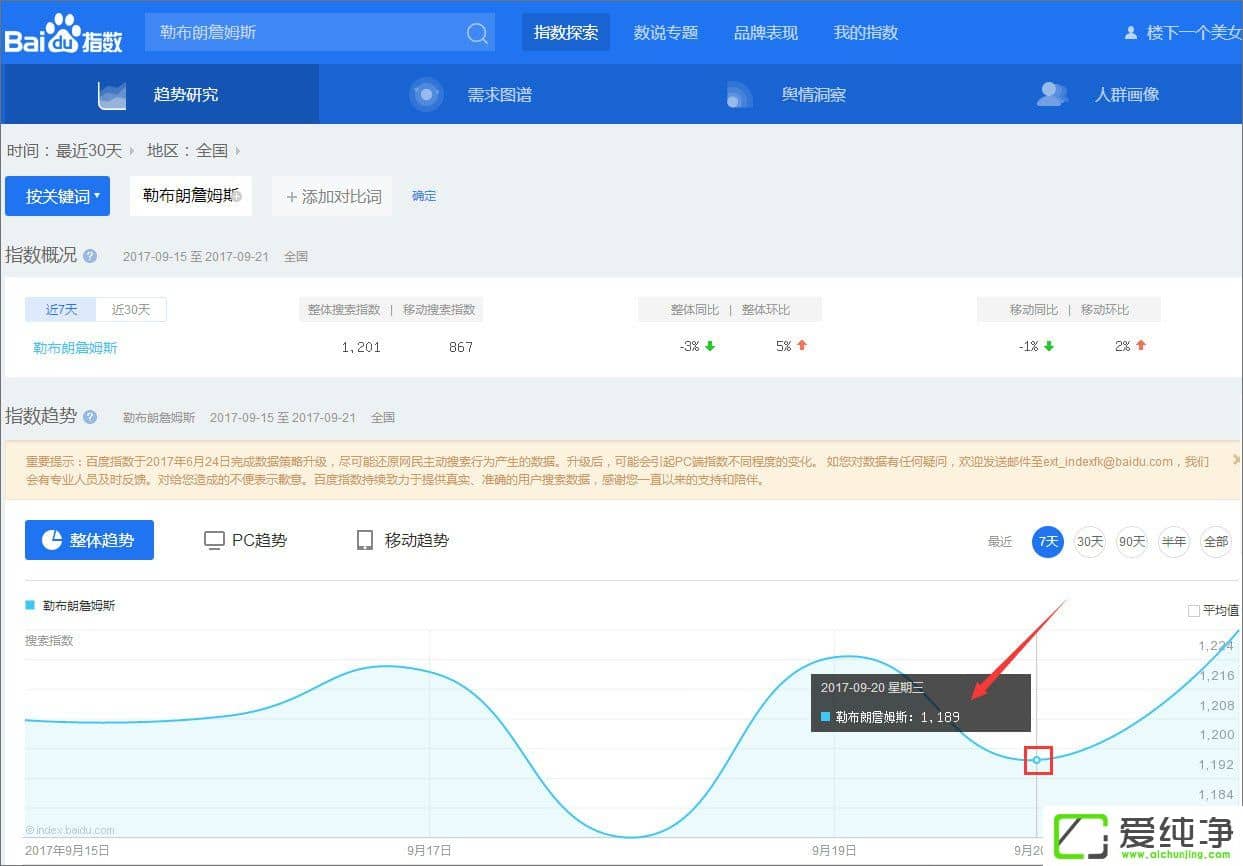1243x866 pixels.
Task: Toggle the 勒布朗詹姆斯 legend color square
Action: [30, 605]
